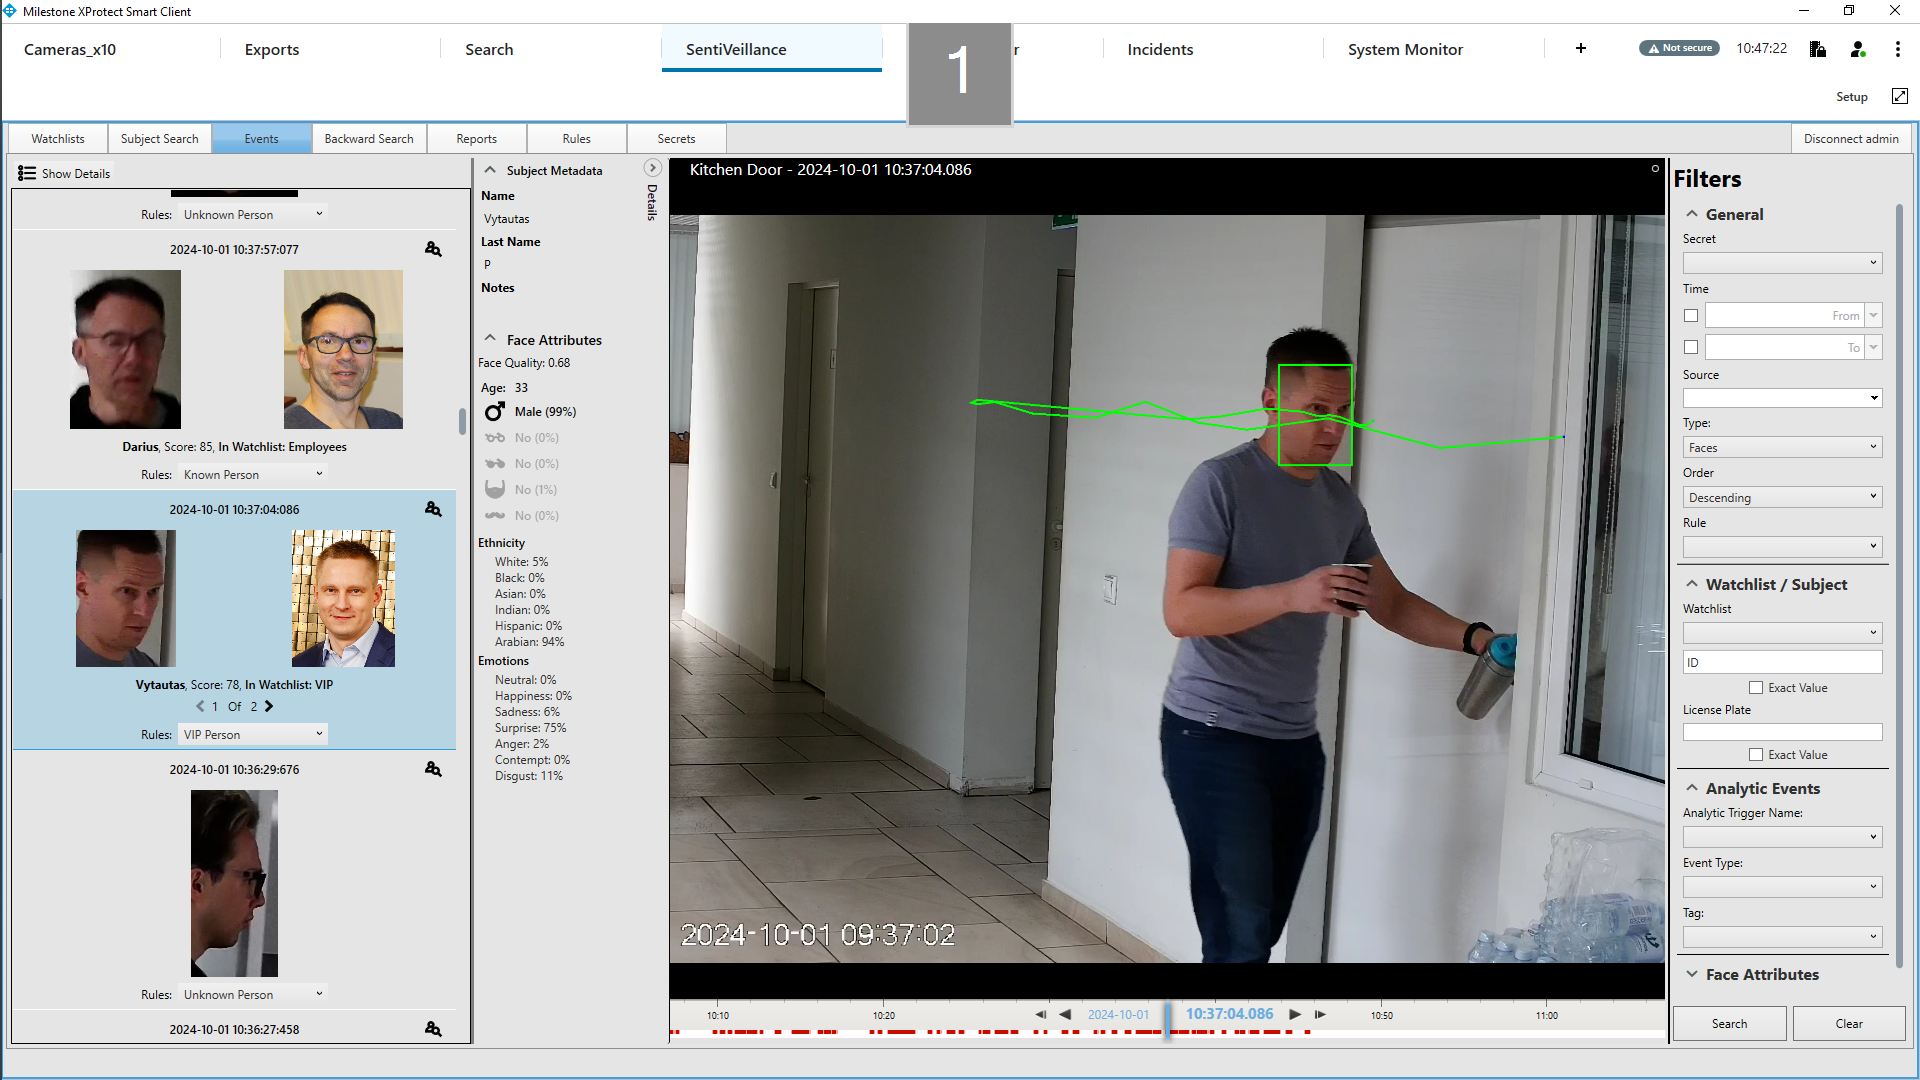Collapse the General filter section
1920x1080 pixels.
1692,214
